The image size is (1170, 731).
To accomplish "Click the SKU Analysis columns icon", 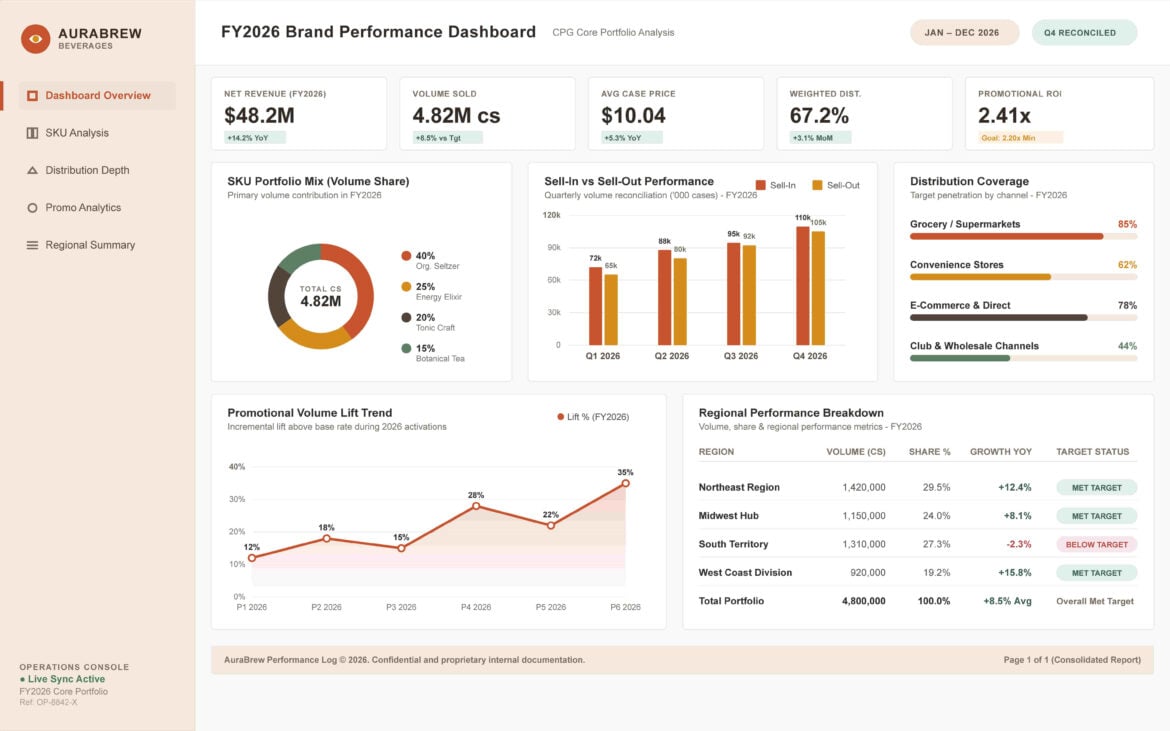I will [x=32, y=133].
